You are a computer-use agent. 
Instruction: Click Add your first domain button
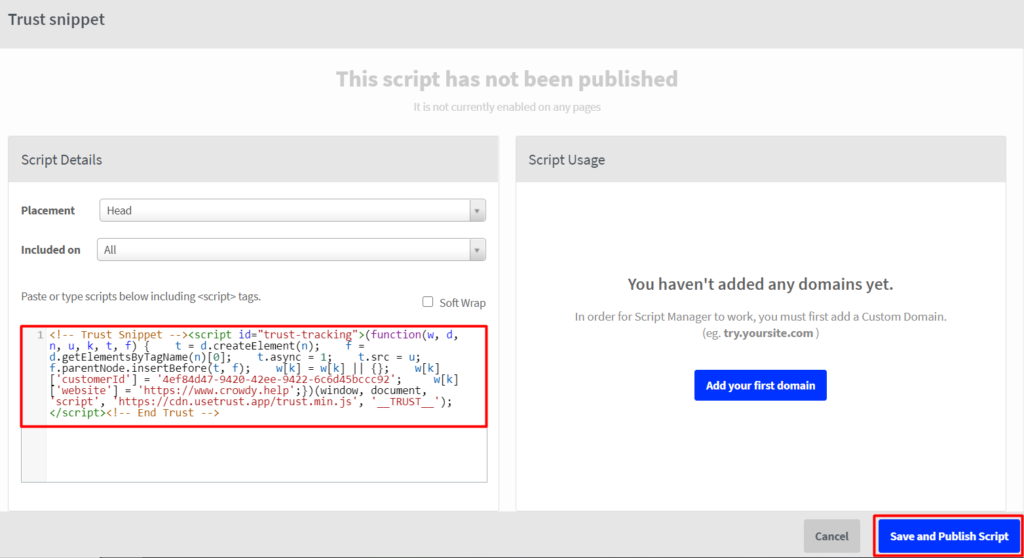(x=760, y=386)
